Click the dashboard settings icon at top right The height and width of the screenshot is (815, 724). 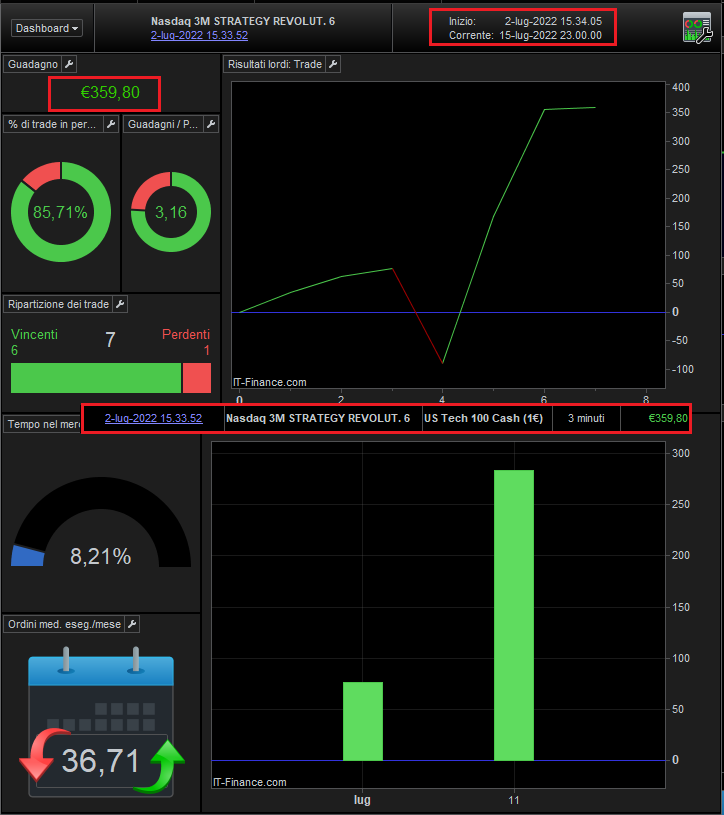point(696,28)
